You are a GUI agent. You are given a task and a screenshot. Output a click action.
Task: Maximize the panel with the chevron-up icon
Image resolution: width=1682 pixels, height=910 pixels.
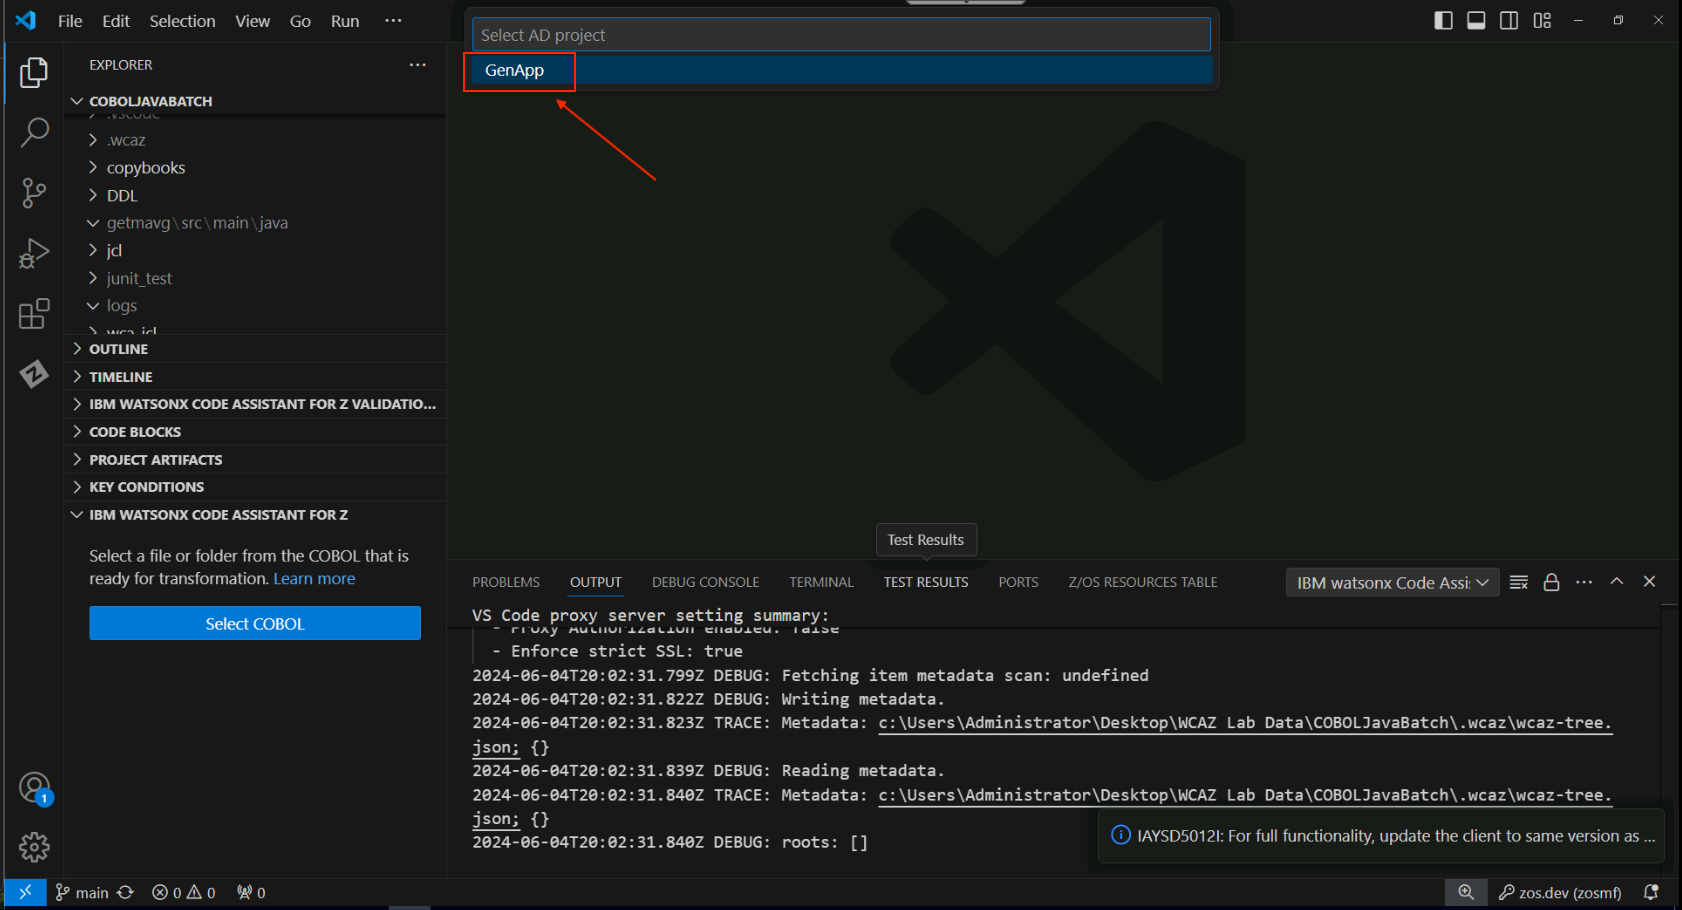[1617, 582]
